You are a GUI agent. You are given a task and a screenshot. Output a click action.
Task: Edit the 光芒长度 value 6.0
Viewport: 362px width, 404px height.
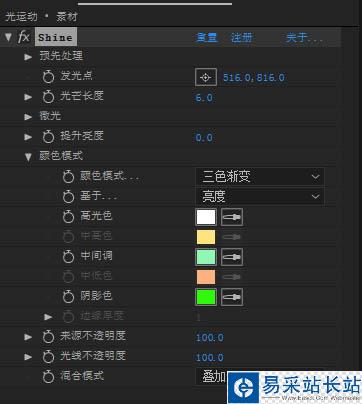tap(204, 98)
